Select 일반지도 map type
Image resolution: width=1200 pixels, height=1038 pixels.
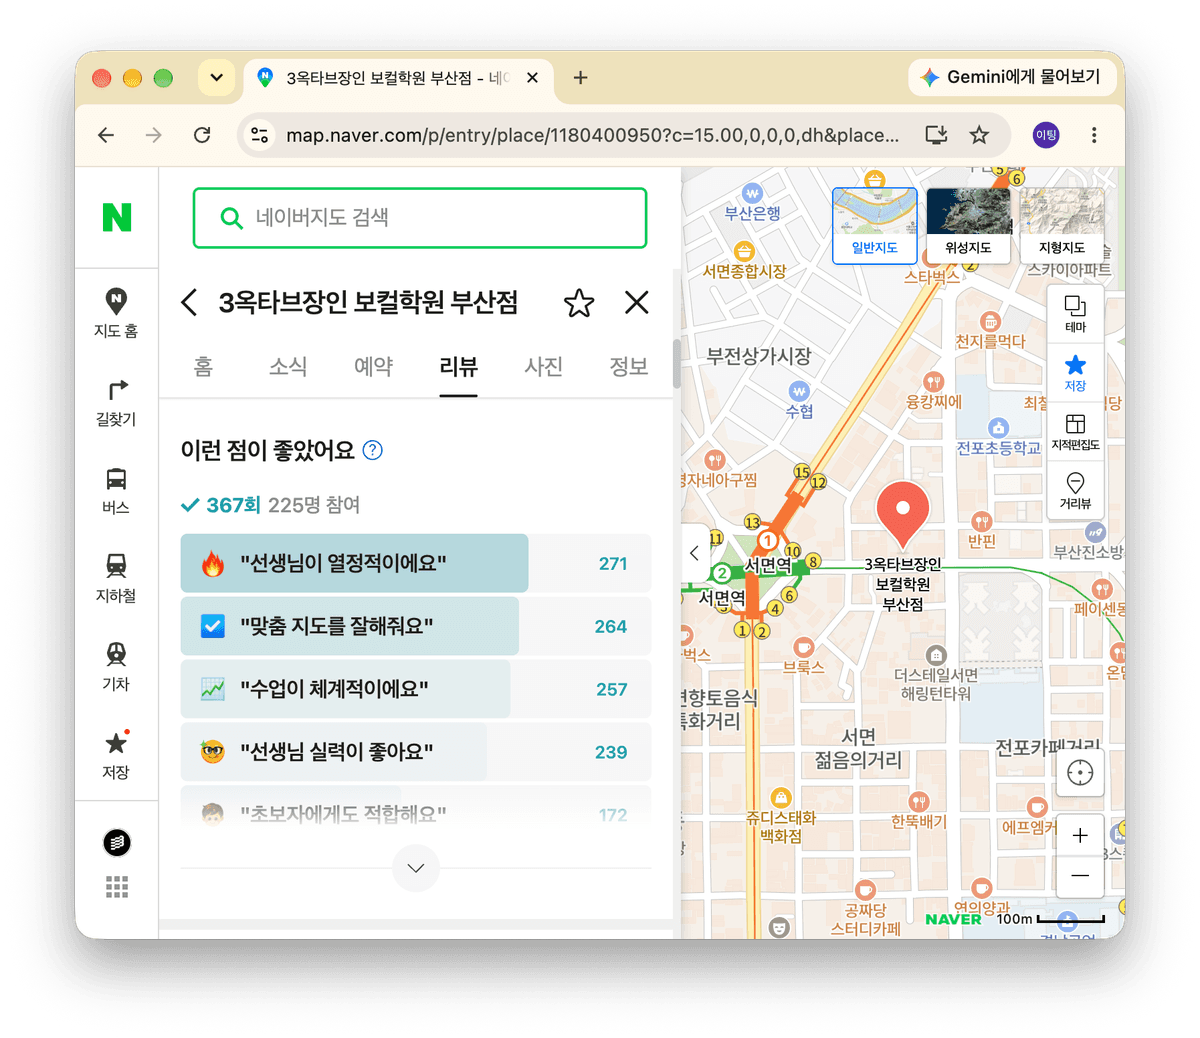[875, 225]
